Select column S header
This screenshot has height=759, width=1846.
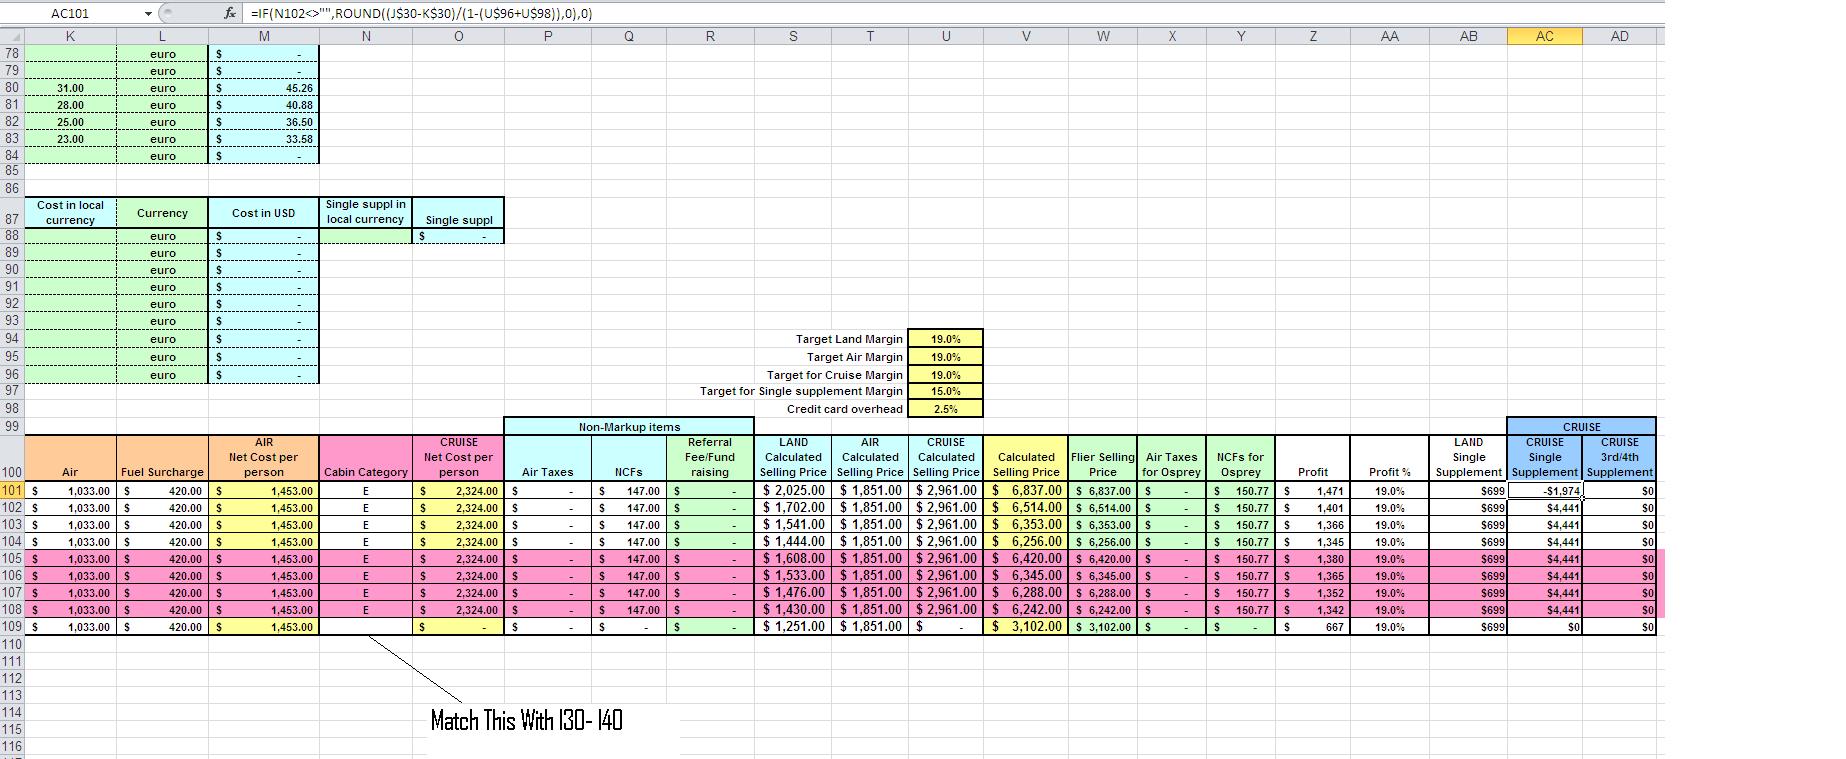click(793, 36)
